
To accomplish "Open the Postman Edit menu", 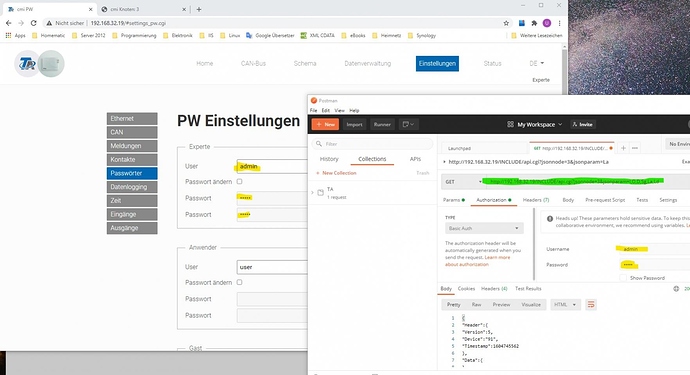I will [x=326, y=110].
